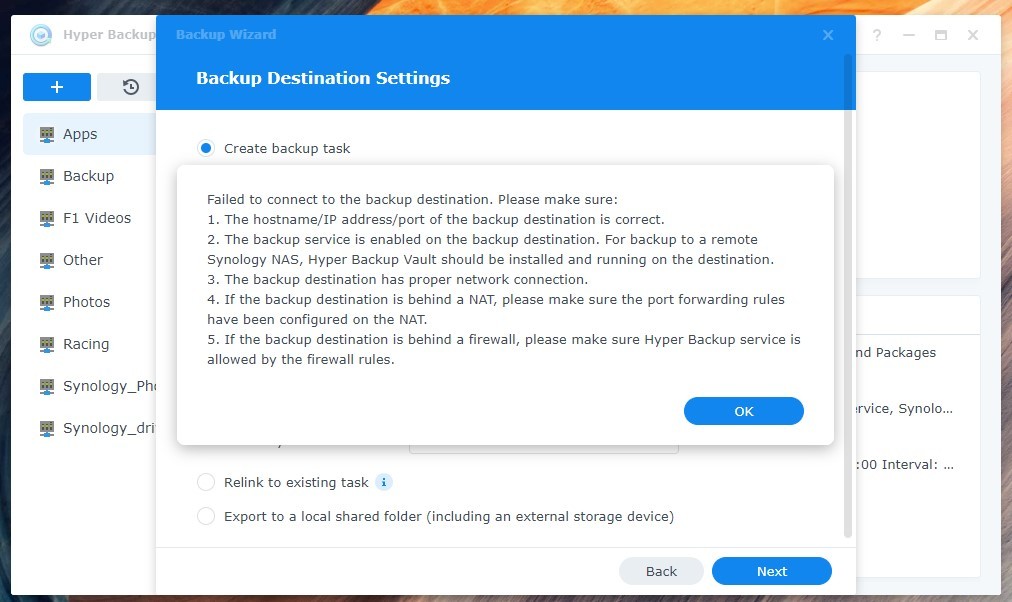
Task: Open the help question mark icon
Action: [x=877, y=35]
